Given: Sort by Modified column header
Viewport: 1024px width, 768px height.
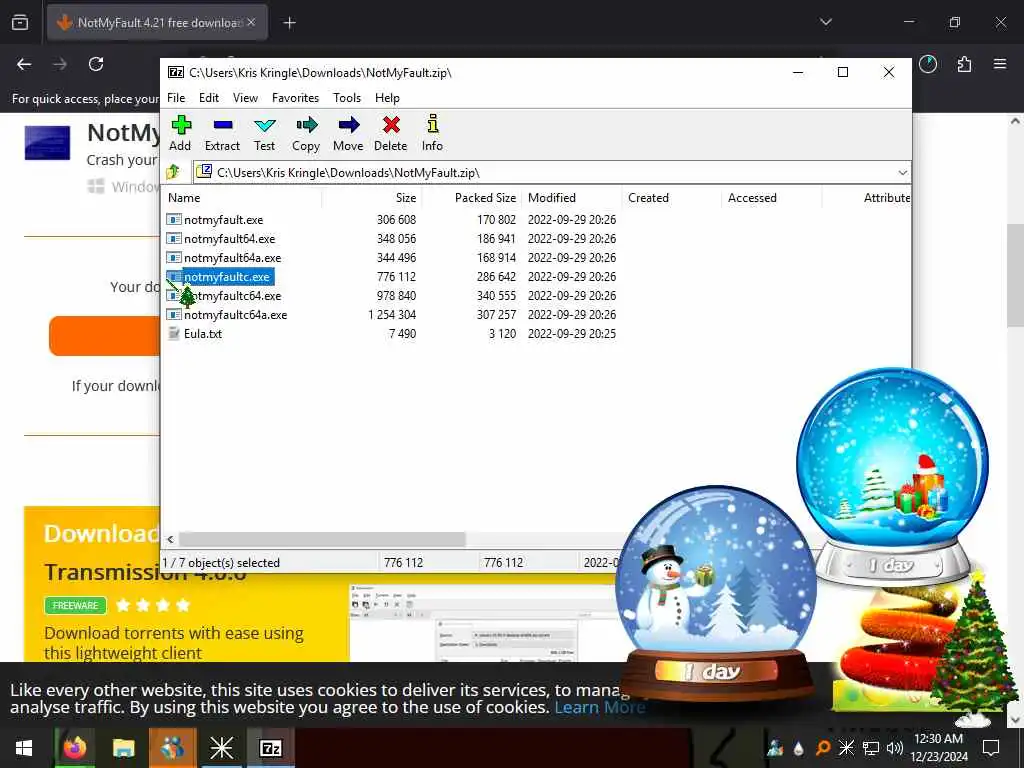Looking at the screenshot, I should pyautogui.click(x=572, y=198).
